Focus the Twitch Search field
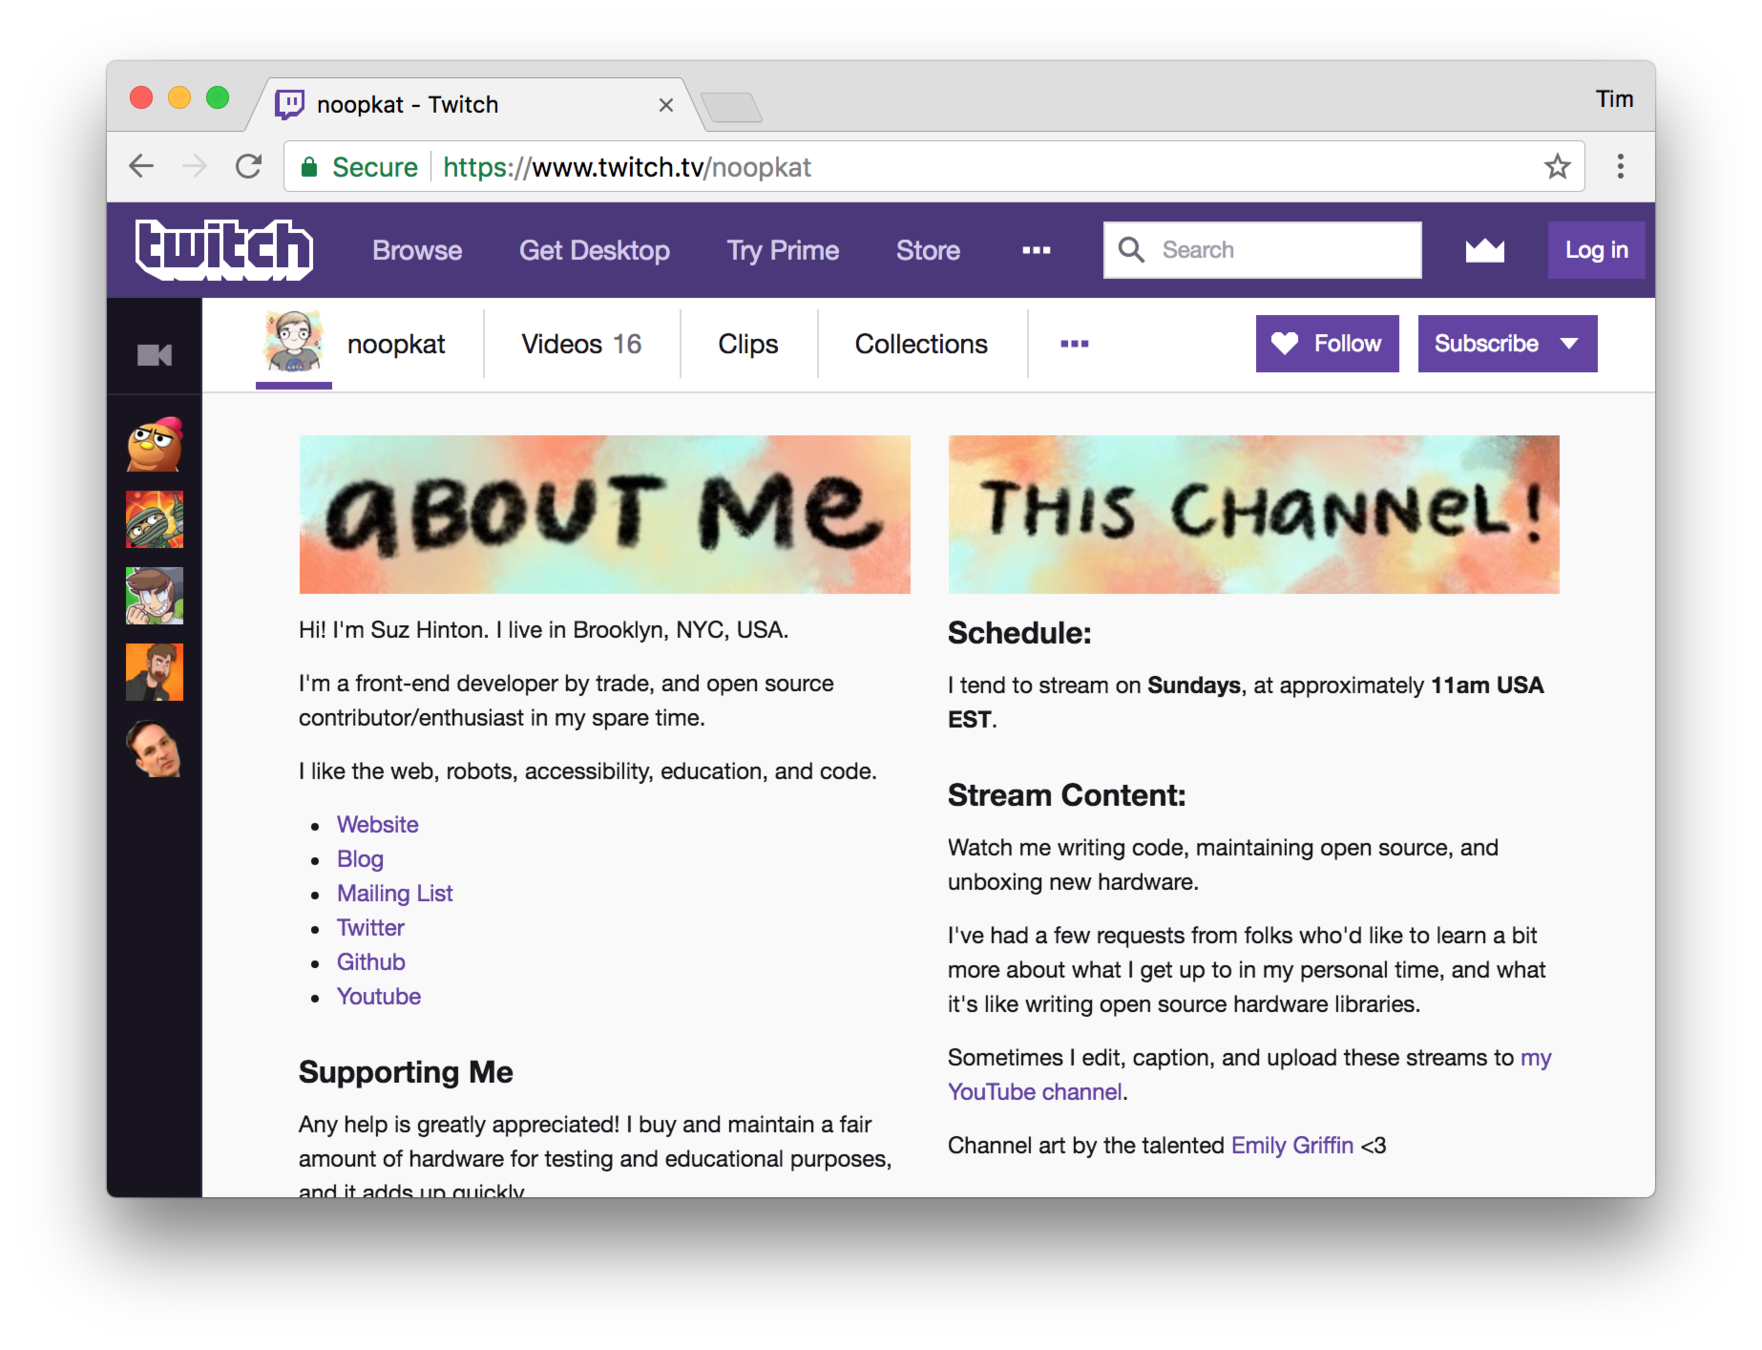1762x1350 pixels. point(1262,250)
